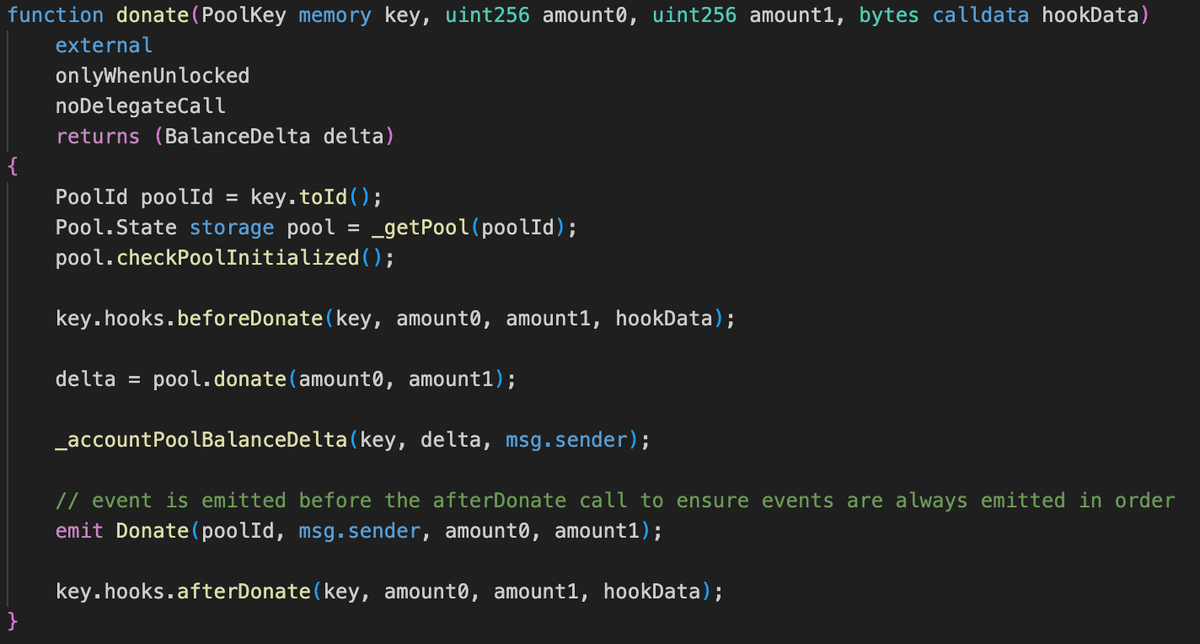Click 'BalanceDelta' return type
The image size is (1200, 644).
click(237, 136)
